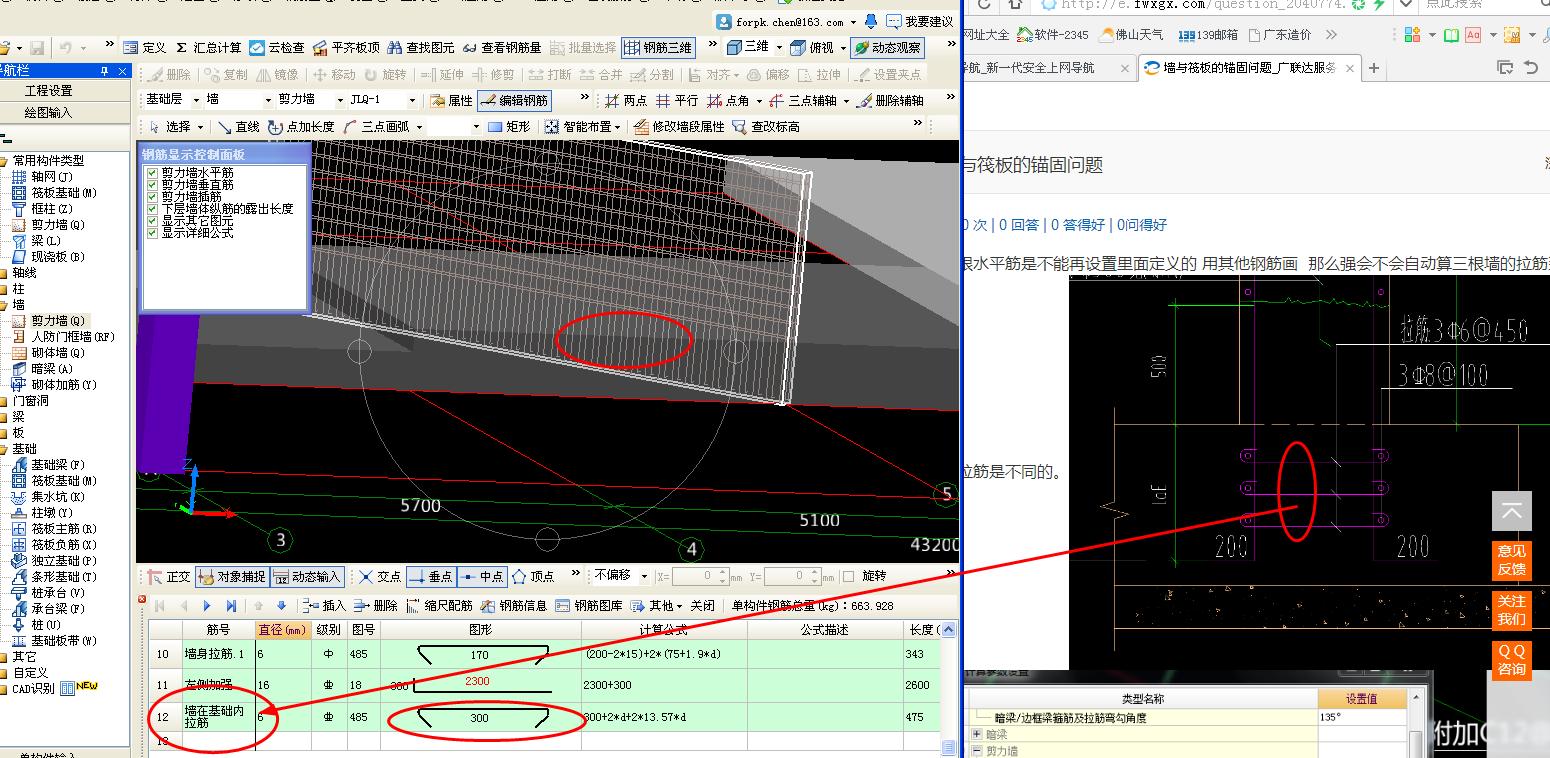Viewport: 1550px width, 758px height.
Task: Uncheck 下层墙体纵筋的露出长度 checkbox
Action: pyautogui.click(x=152, y=209)
